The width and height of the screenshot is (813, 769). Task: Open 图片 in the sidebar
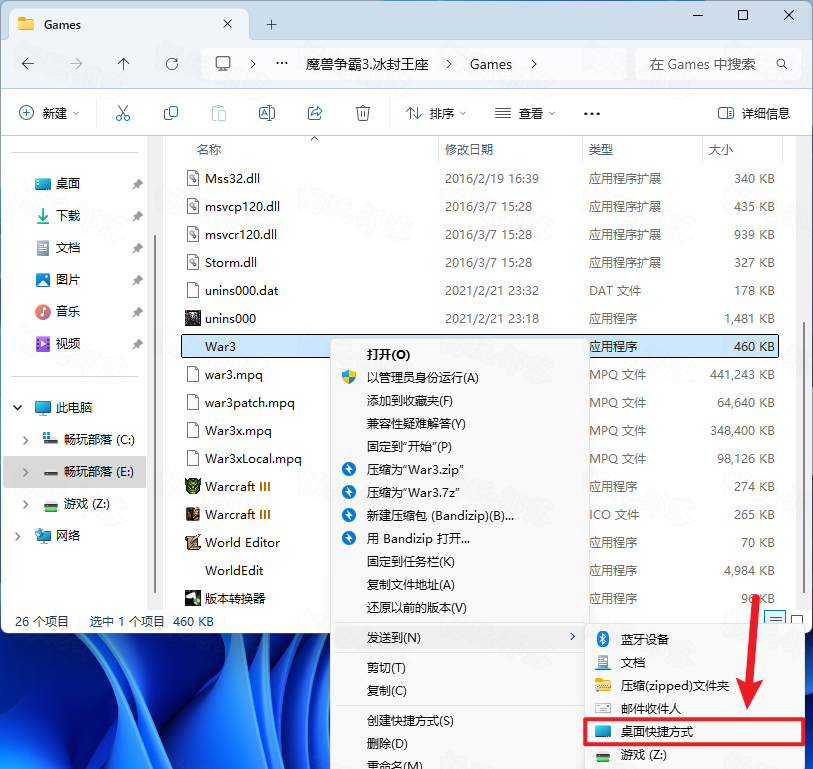[x=68, y=280]
